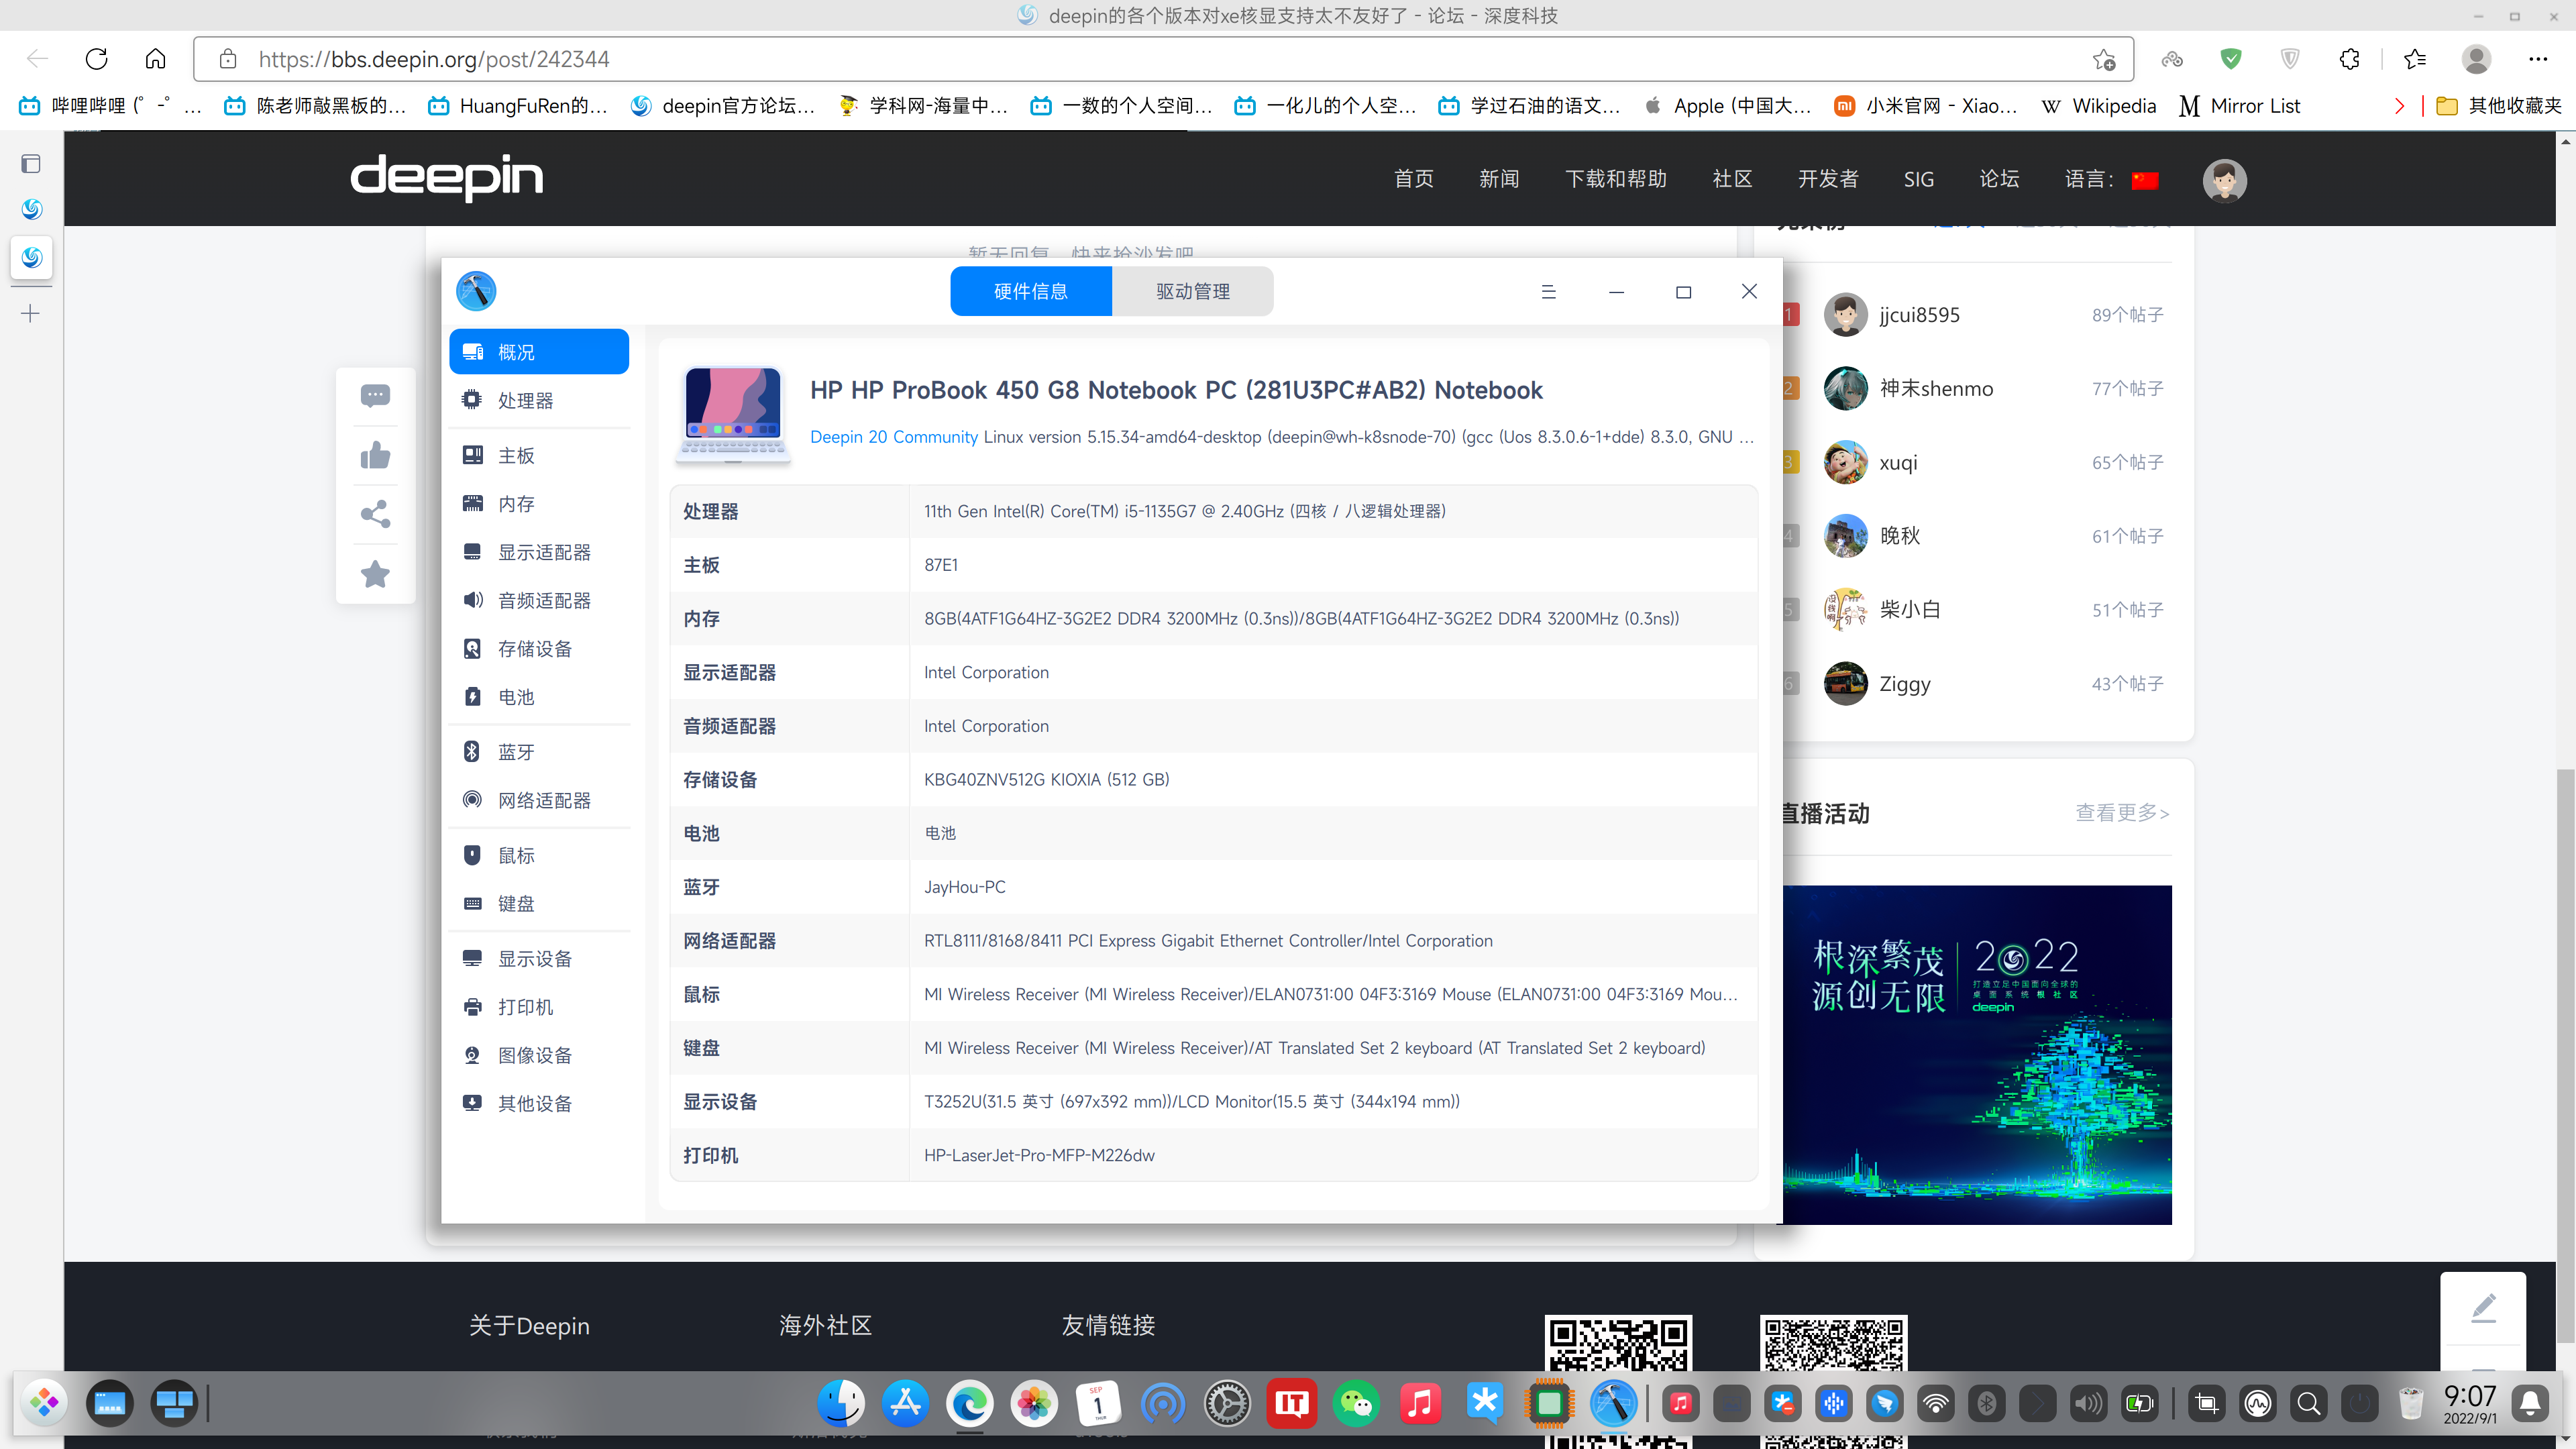Screen dimensions: 2576x1449
Task: Open the device manager hamburger menu
Action: tap(1548, 291)
